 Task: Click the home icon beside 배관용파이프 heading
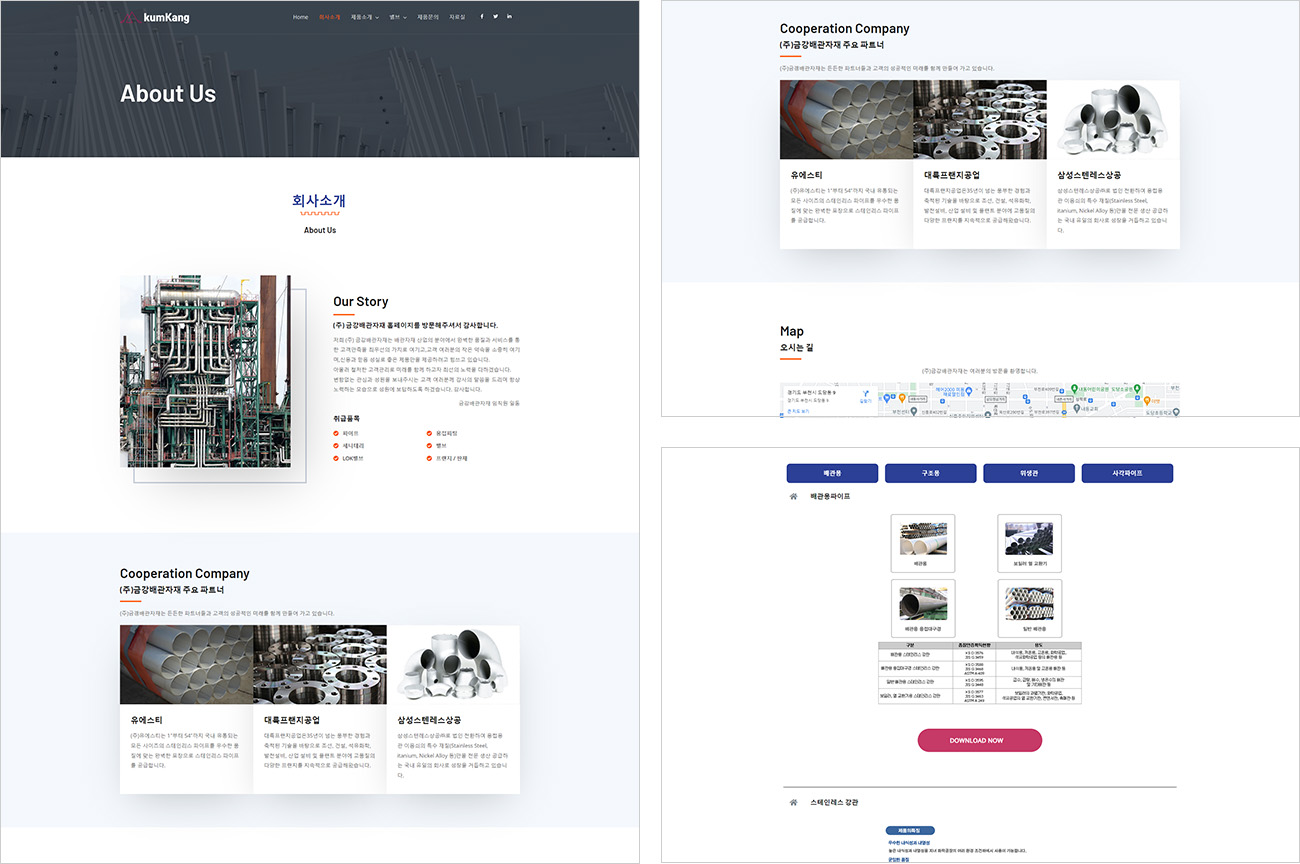794,496
